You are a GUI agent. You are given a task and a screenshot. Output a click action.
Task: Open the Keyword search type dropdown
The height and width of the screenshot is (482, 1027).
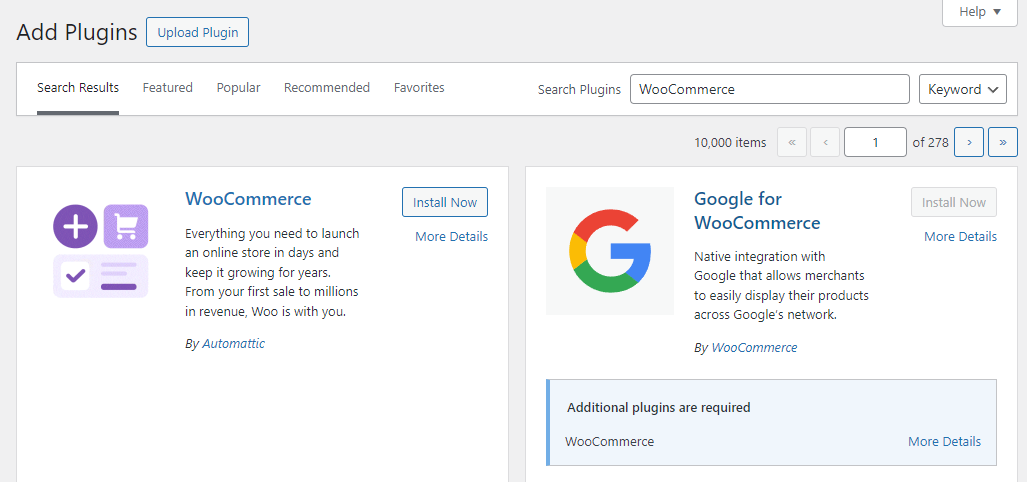(x=963, y=89)
